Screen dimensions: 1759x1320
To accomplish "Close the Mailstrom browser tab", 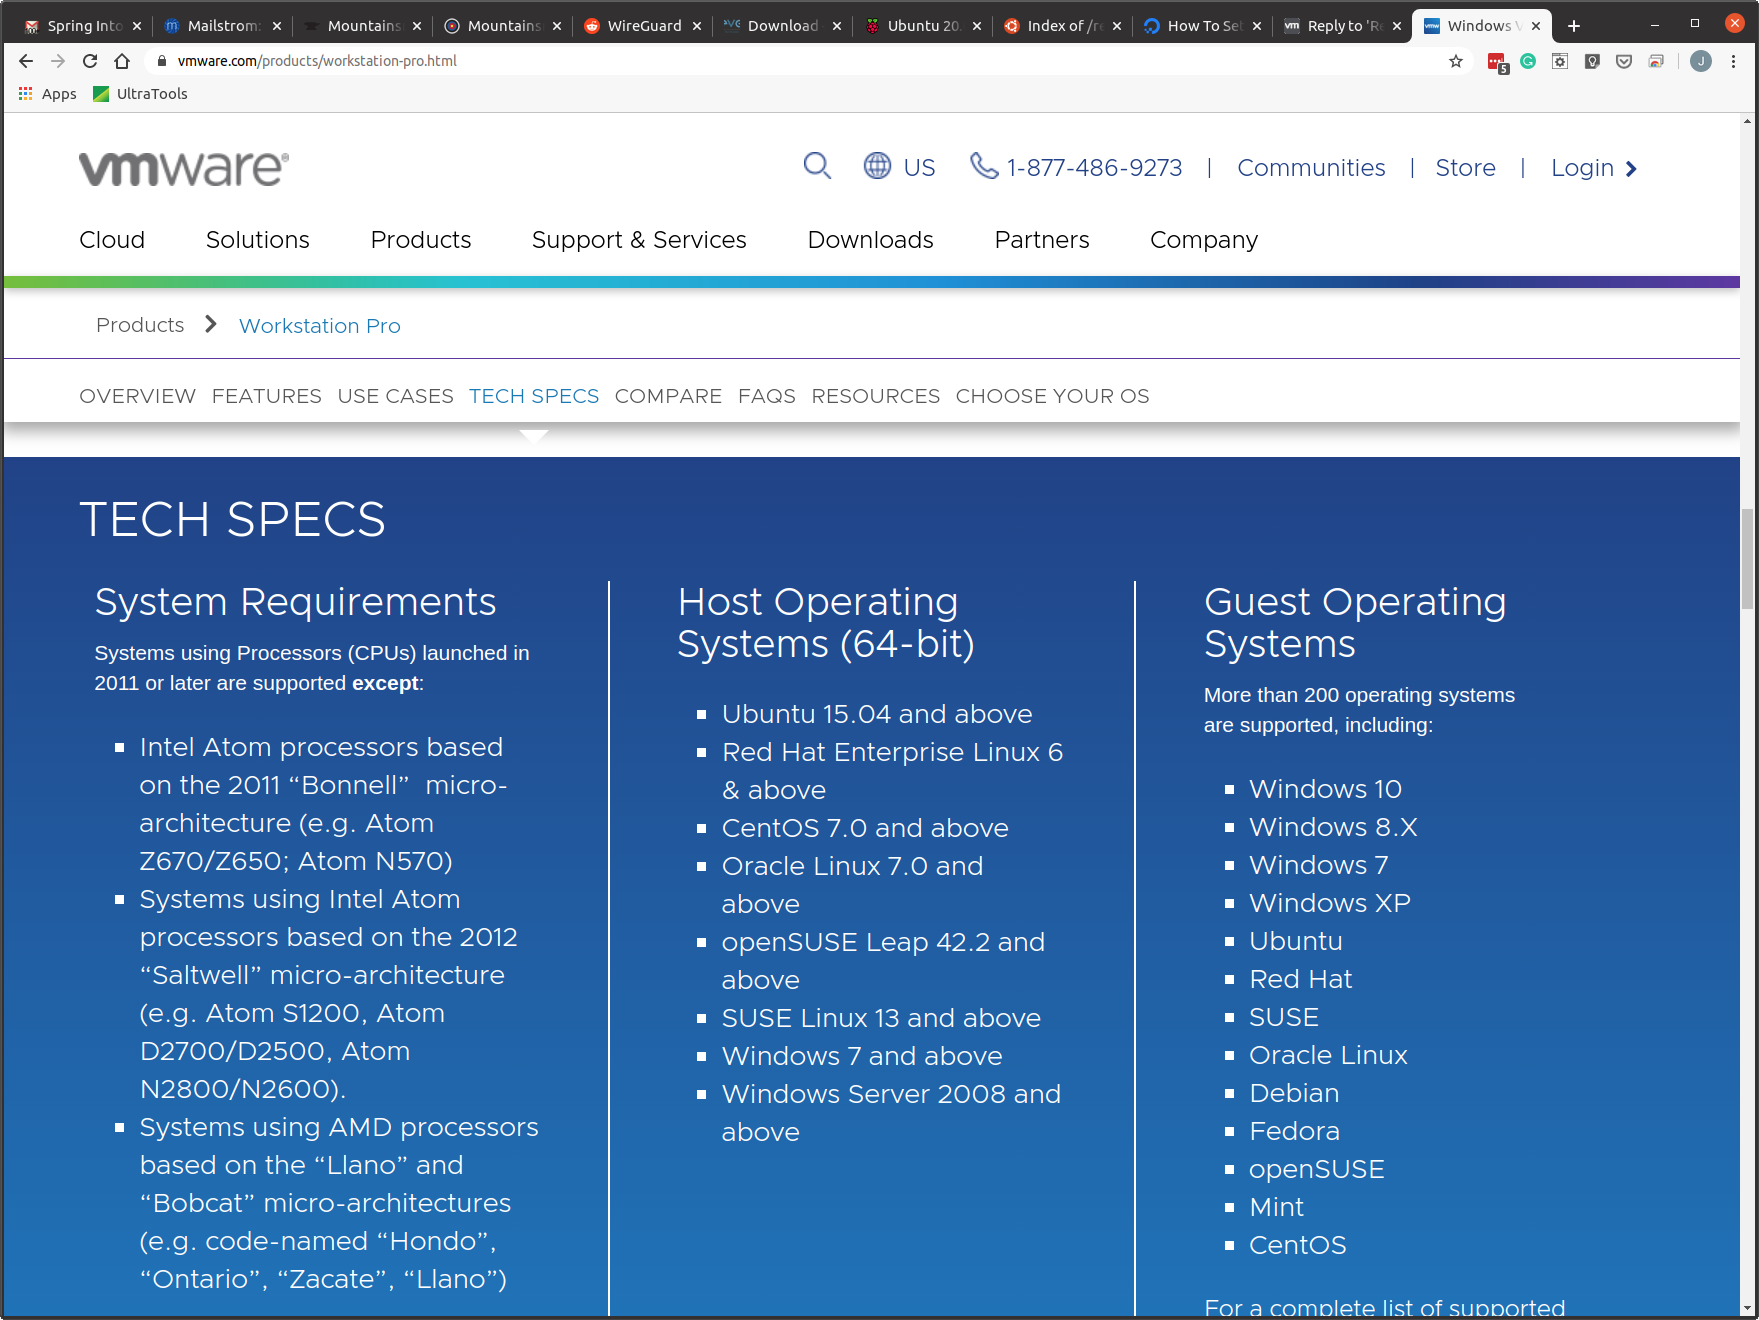I will click(x=277, y=26).
